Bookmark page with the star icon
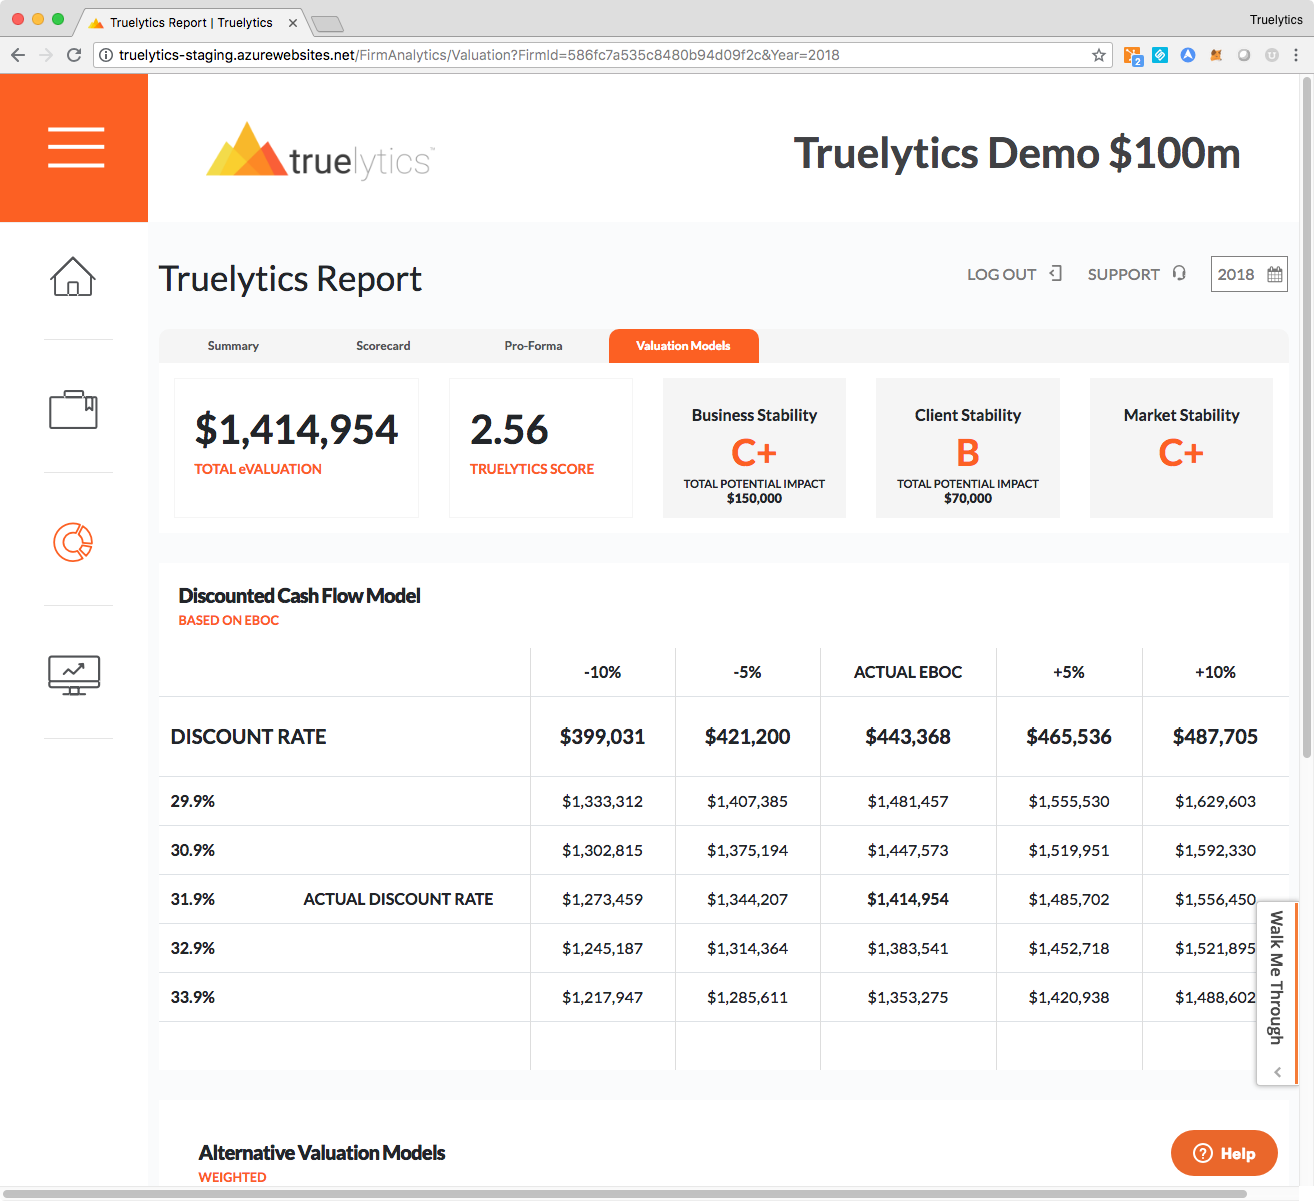The image size is (1314, 1201). [x=1099, y=55]
